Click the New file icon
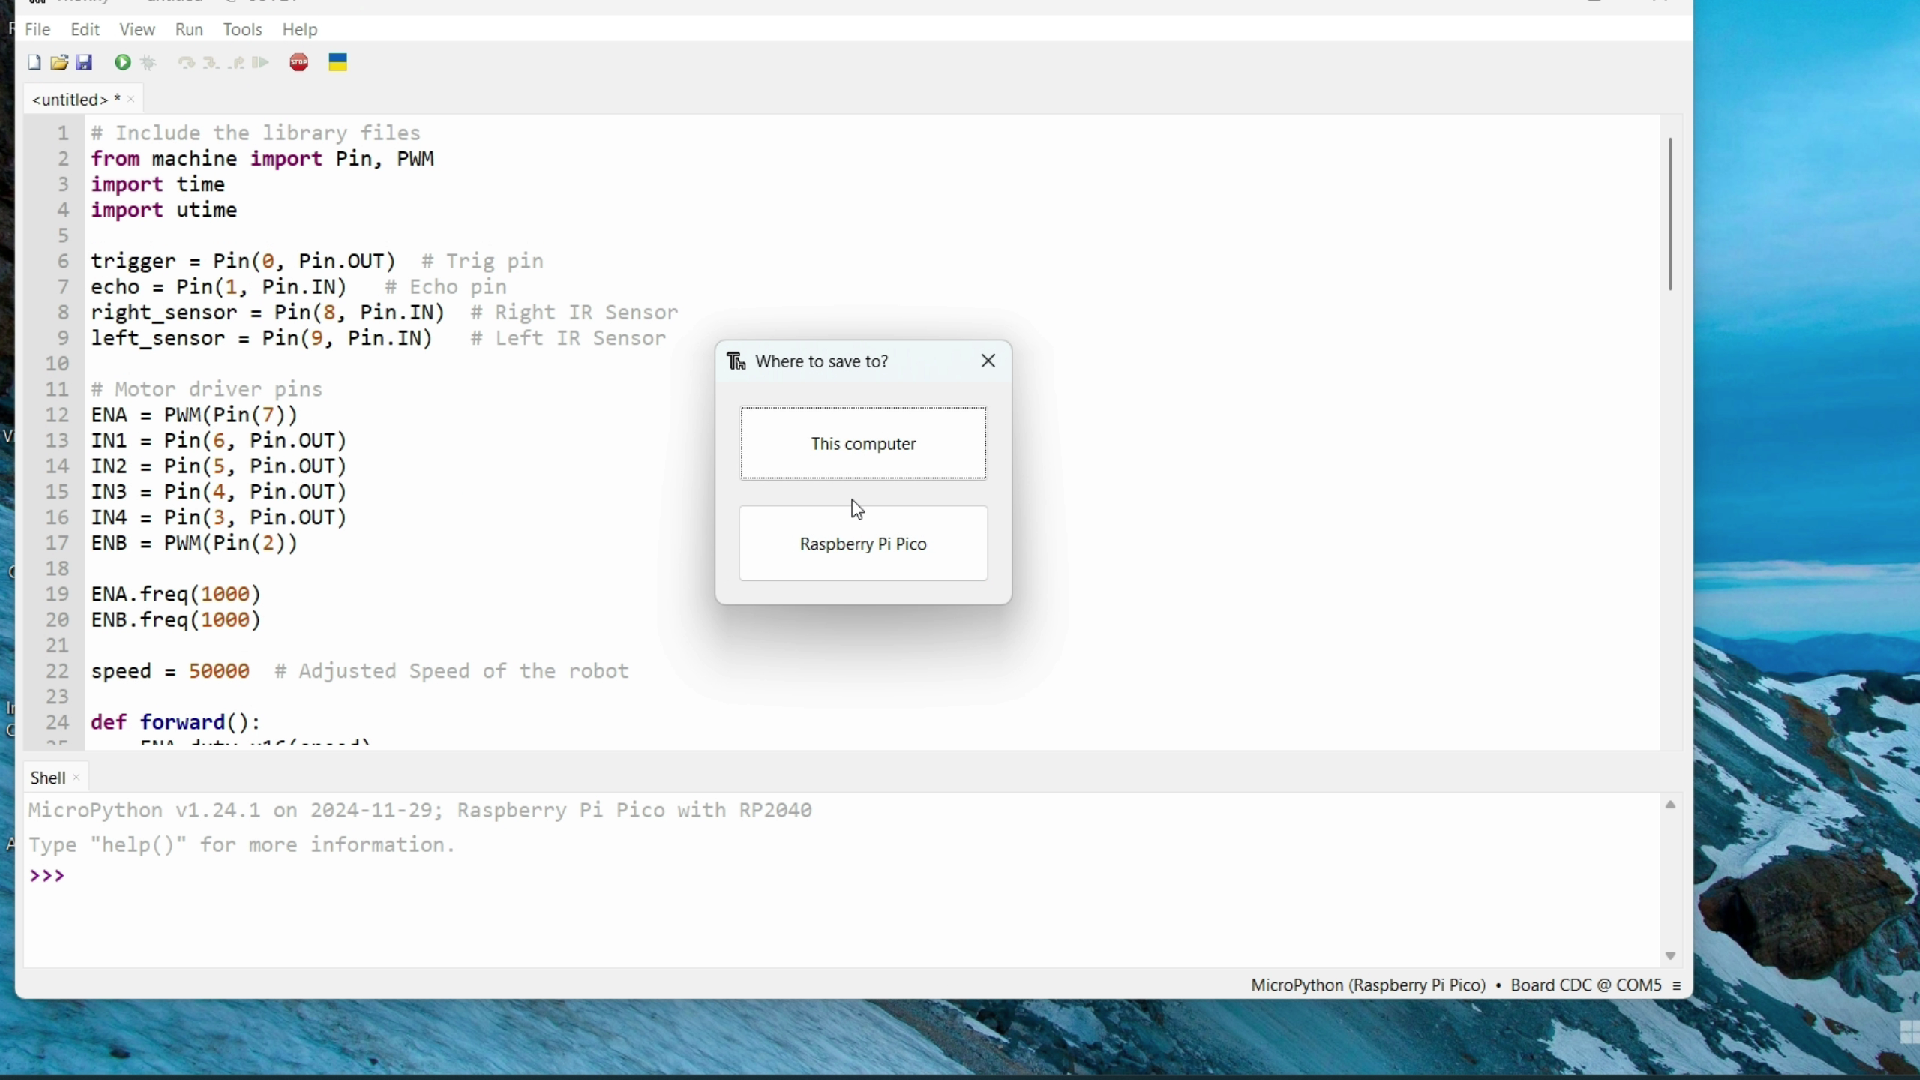Image resolution: width=1920 pixels, height=1080 pixels. tap(33, 62)
